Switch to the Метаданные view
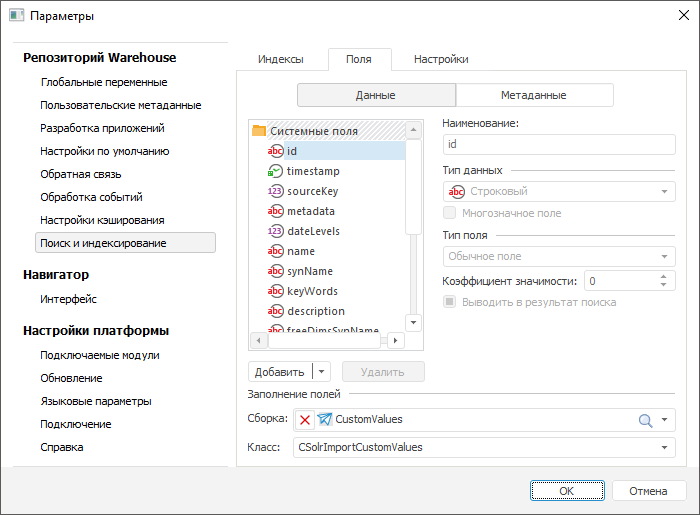 pos(534,95)
